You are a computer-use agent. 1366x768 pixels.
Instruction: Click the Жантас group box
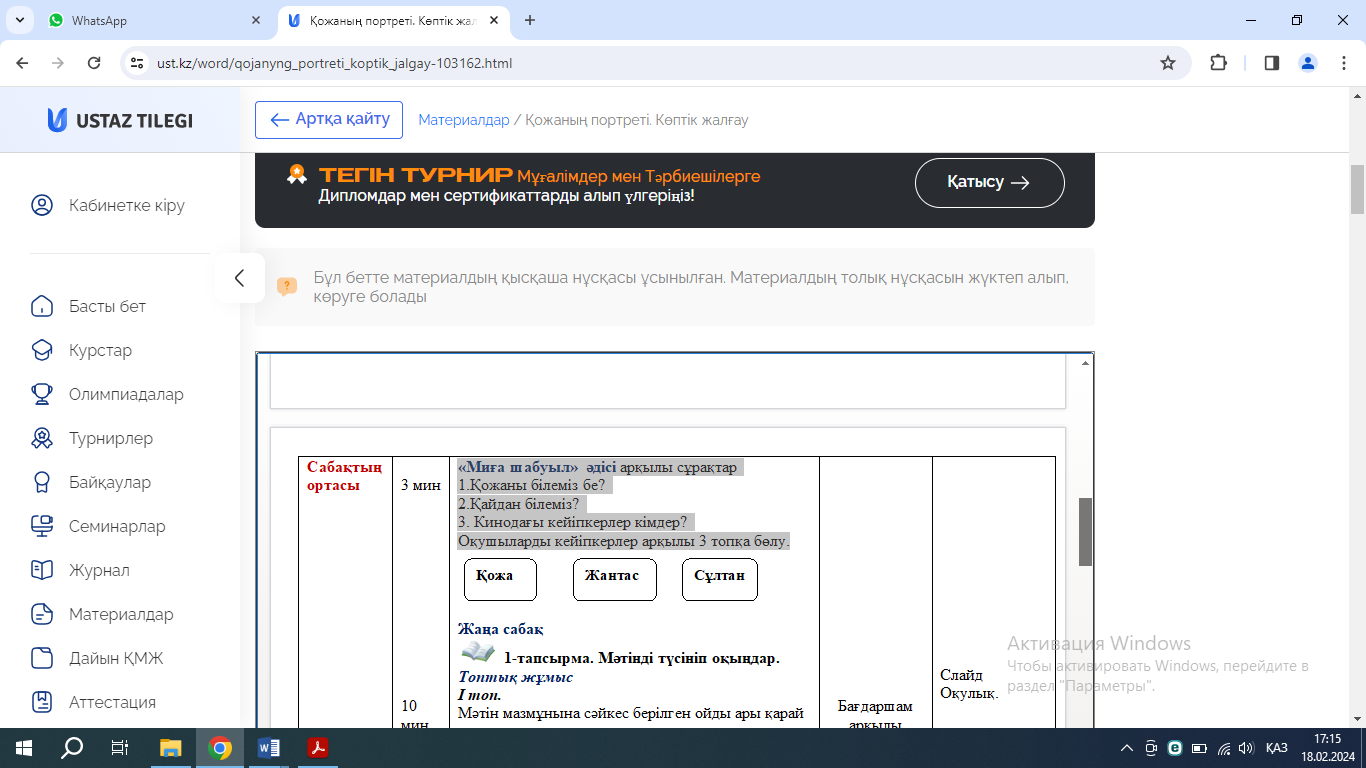615,579
